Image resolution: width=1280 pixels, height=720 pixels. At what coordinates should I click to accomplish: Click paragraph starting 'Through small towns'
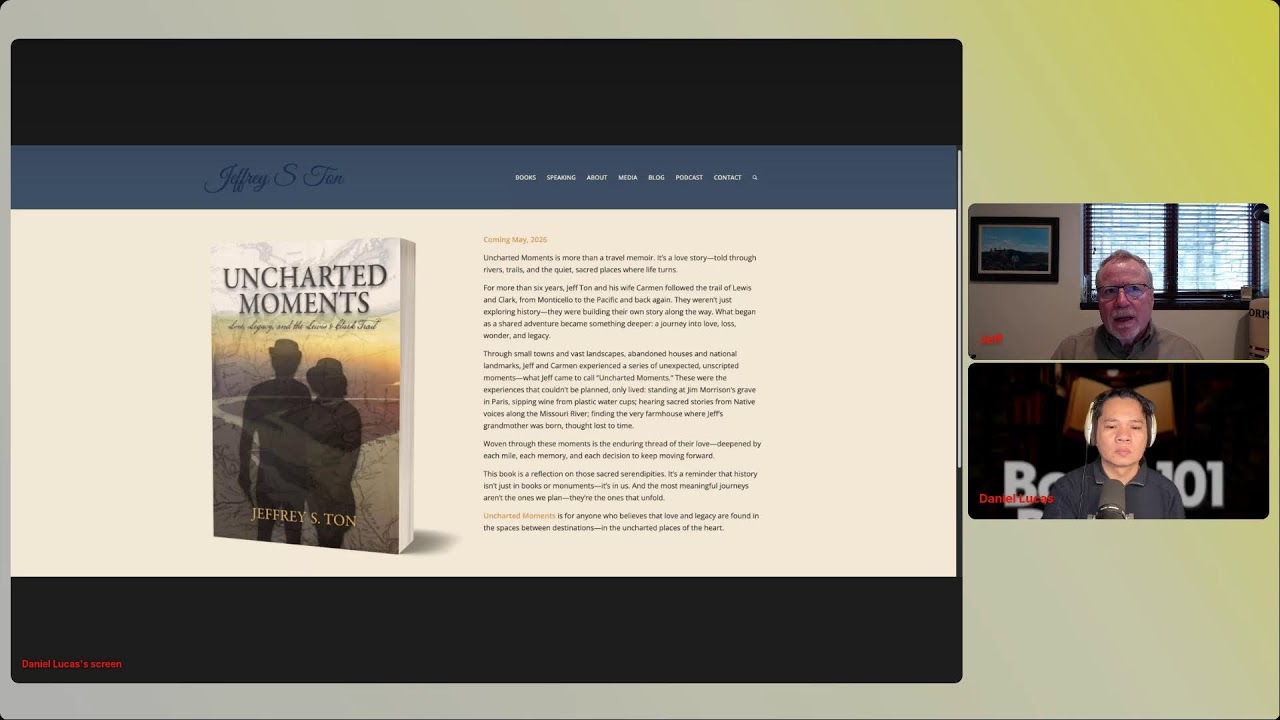(620, 390)
